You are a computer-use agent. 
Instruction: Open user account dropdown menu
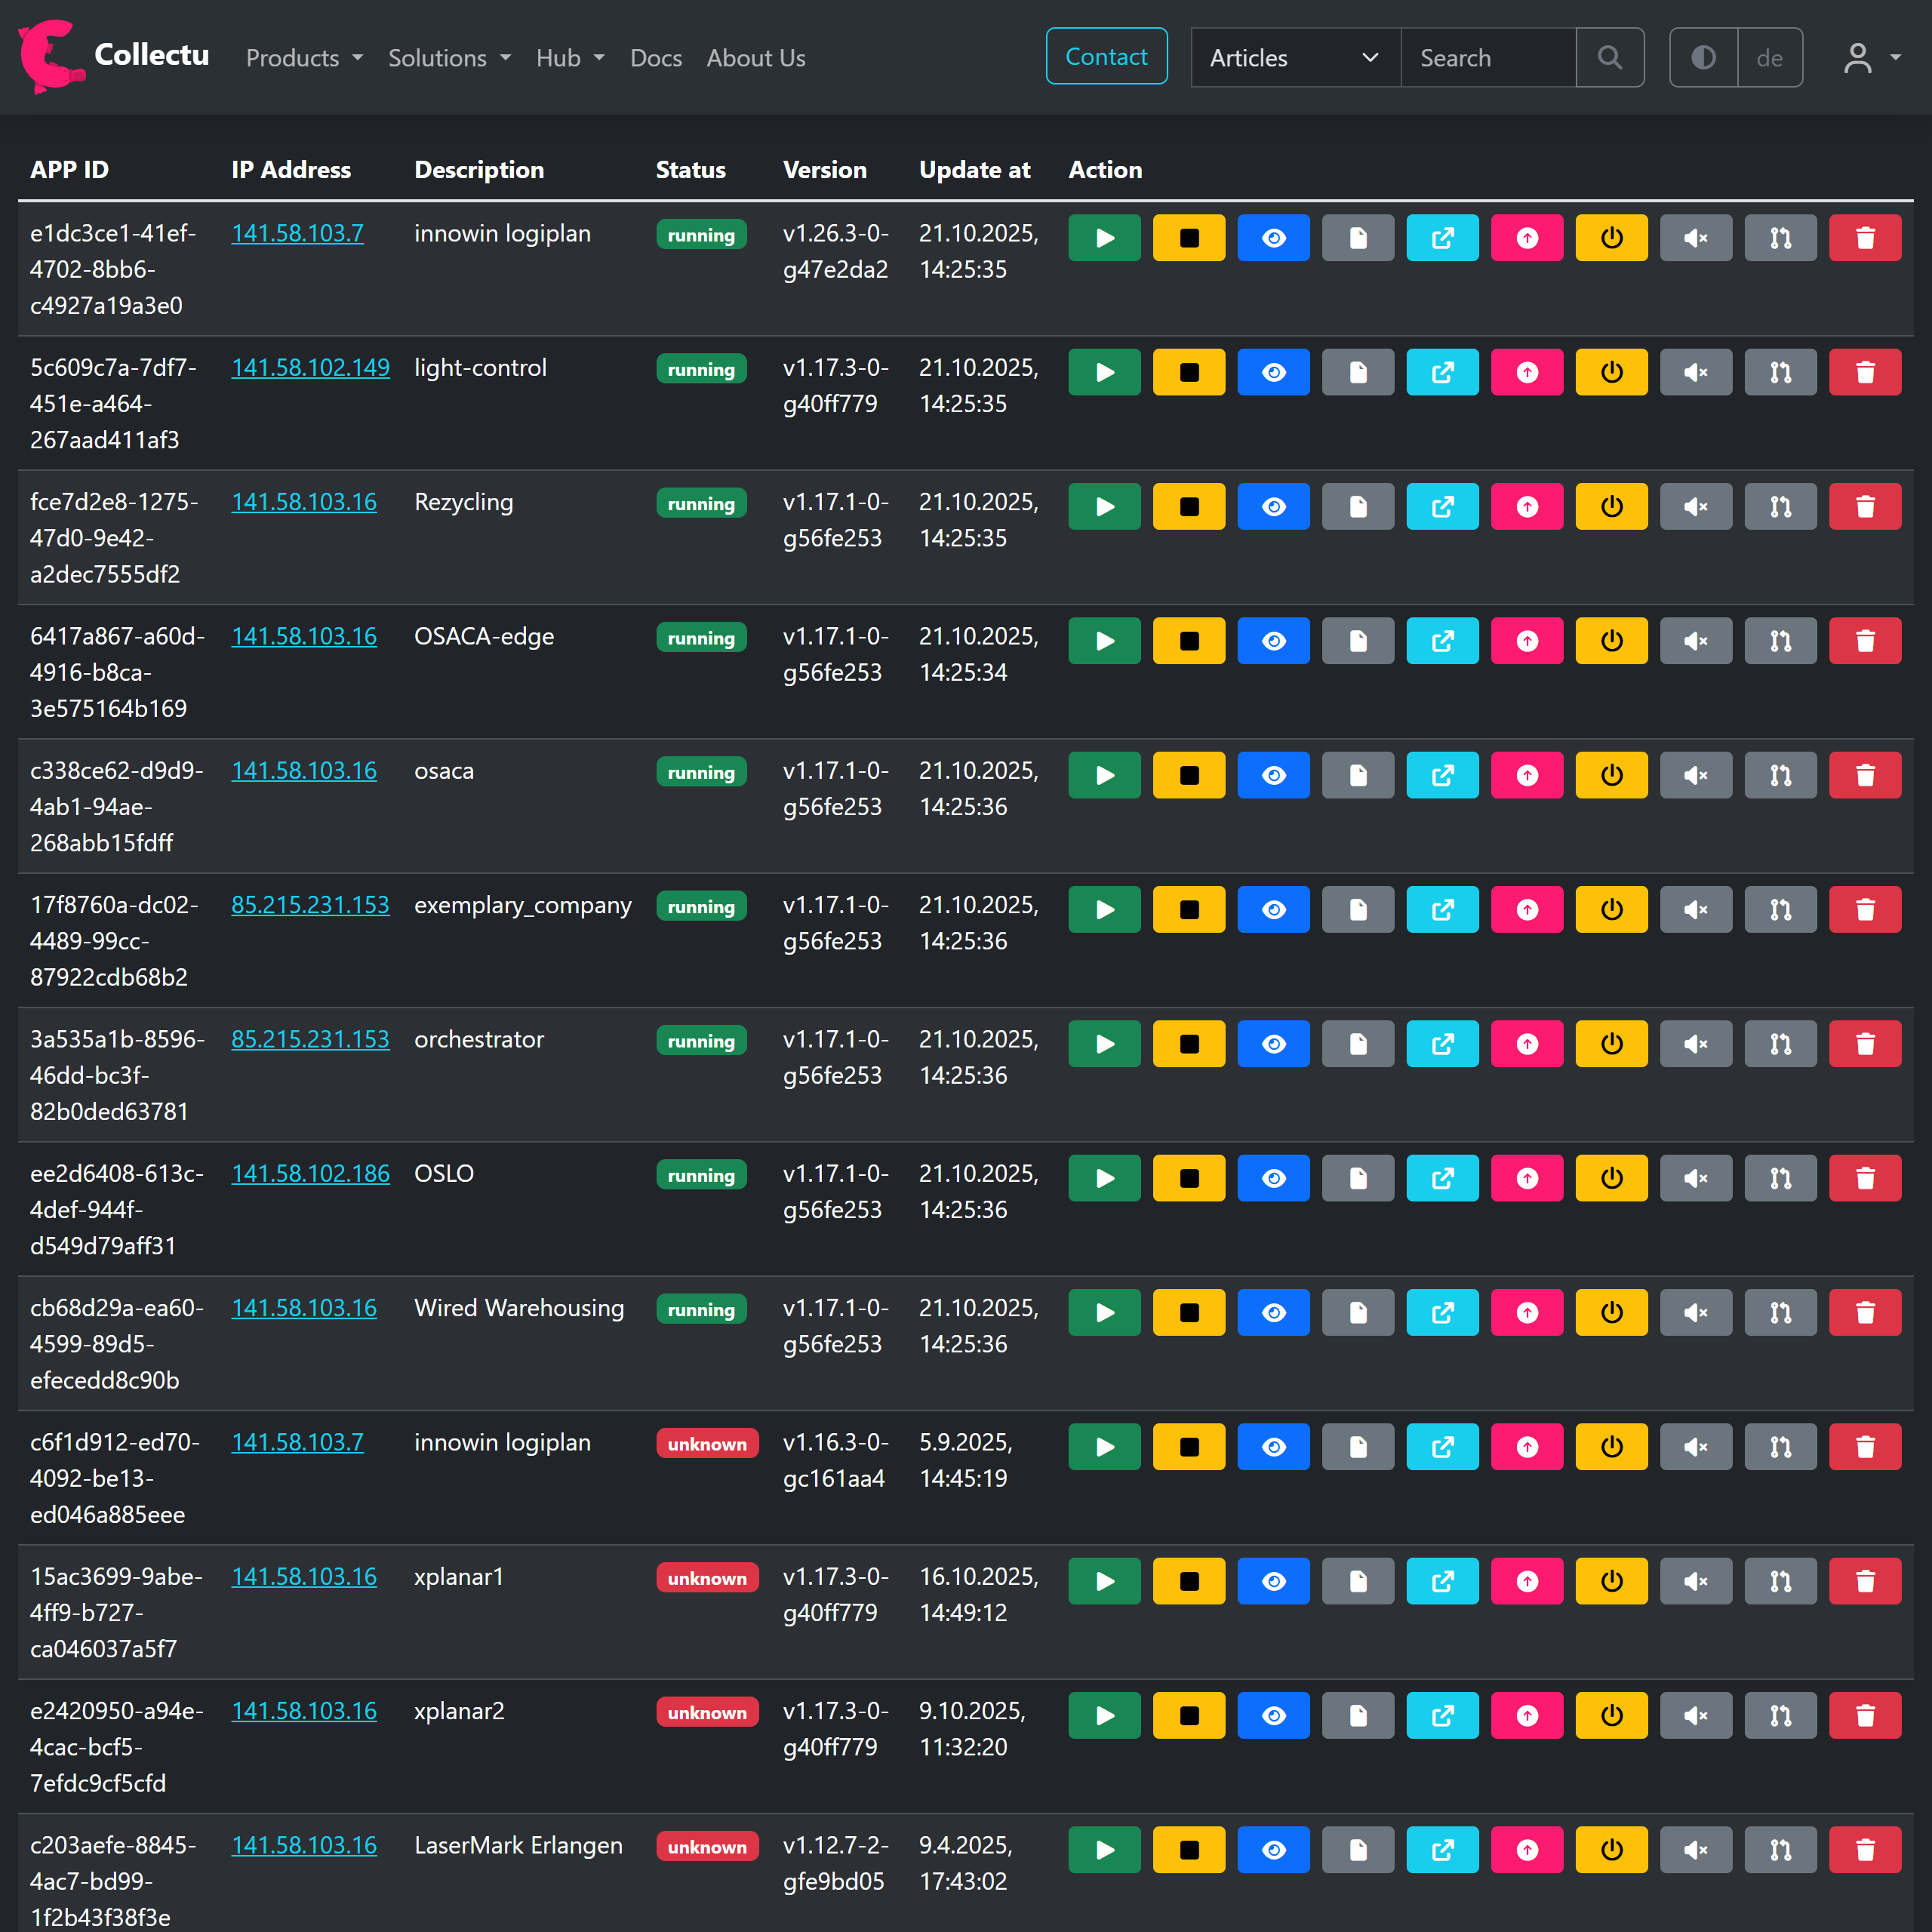coord(1870,58)
